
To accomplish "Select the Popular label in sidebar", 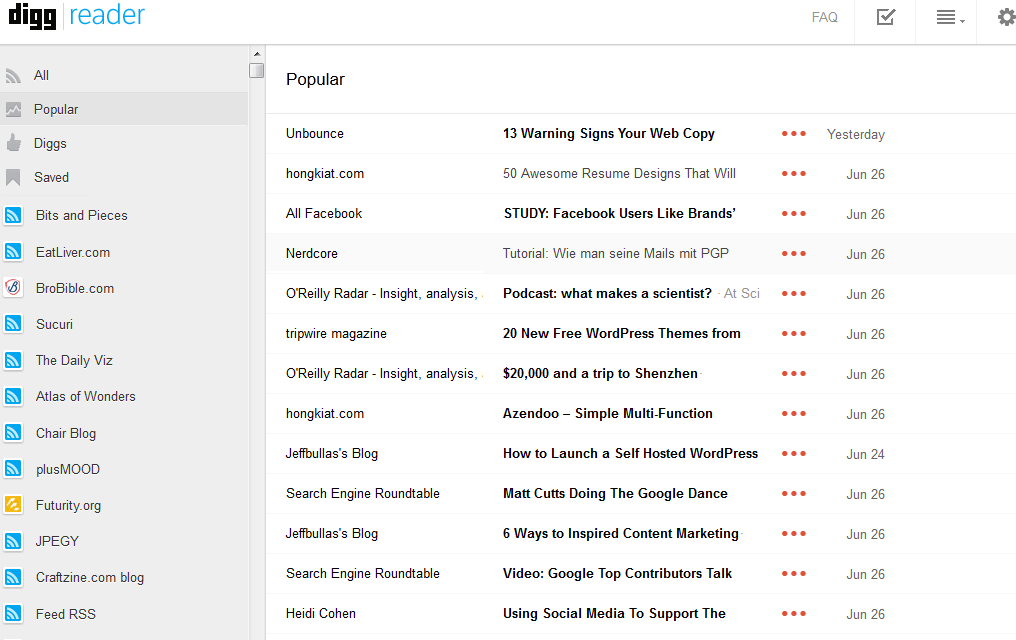I will tap(56, 109).
